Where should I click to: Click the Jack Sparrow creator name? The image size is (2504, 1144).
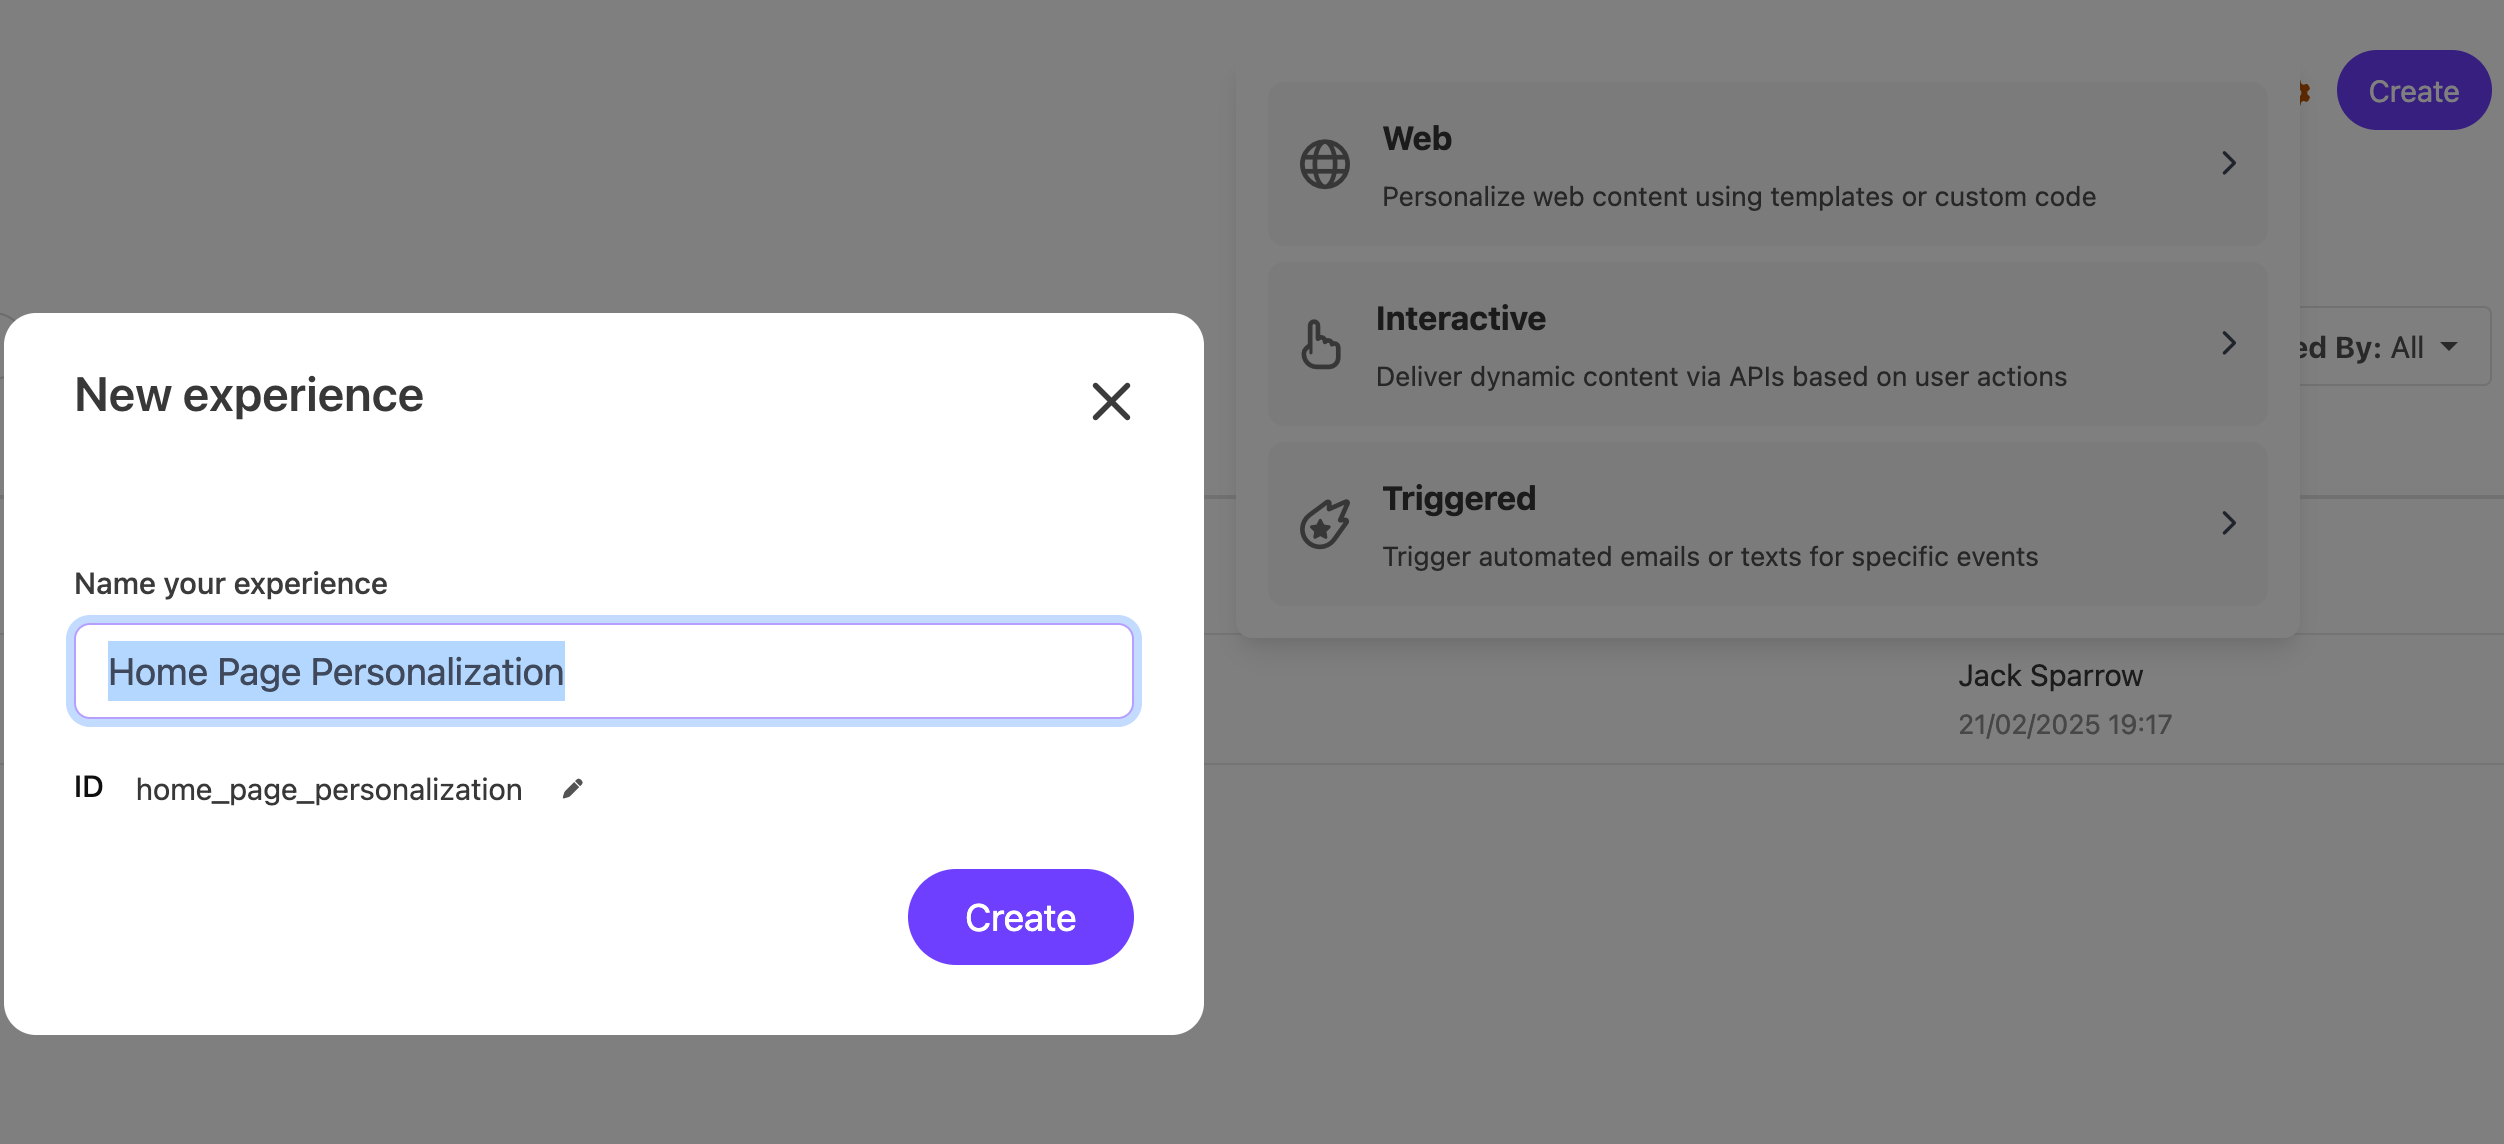[x=2050, y=676]
